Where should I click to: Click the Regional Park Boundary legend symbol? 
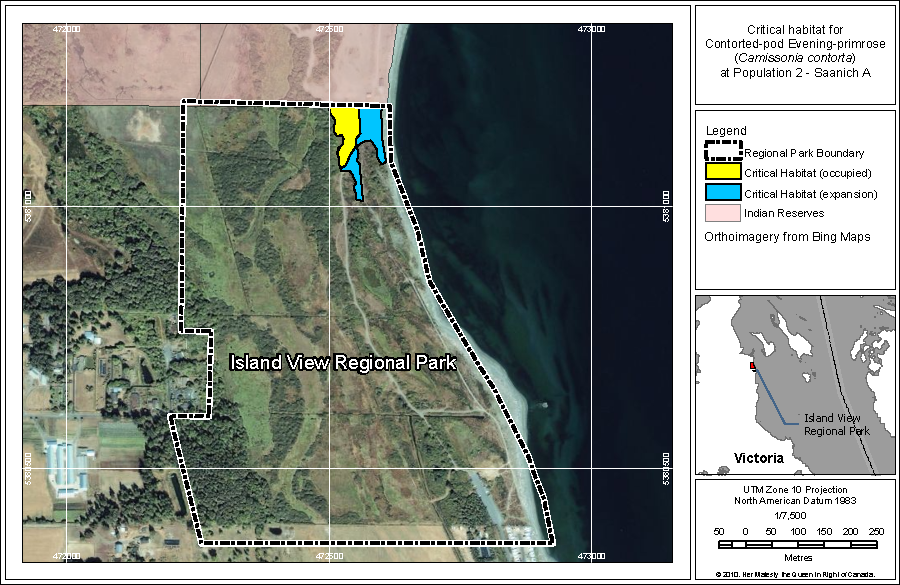tap(722, 152)
